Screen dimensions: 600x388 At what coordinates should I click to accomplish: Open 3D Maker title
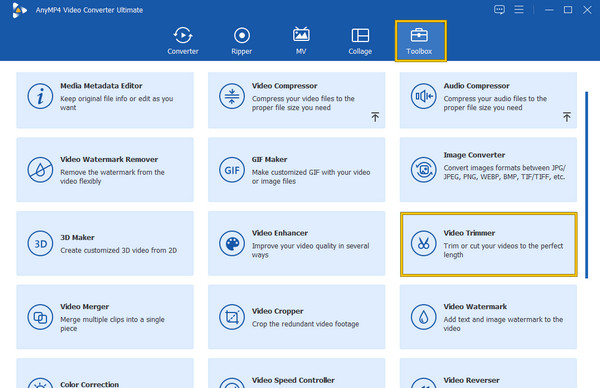77,237
